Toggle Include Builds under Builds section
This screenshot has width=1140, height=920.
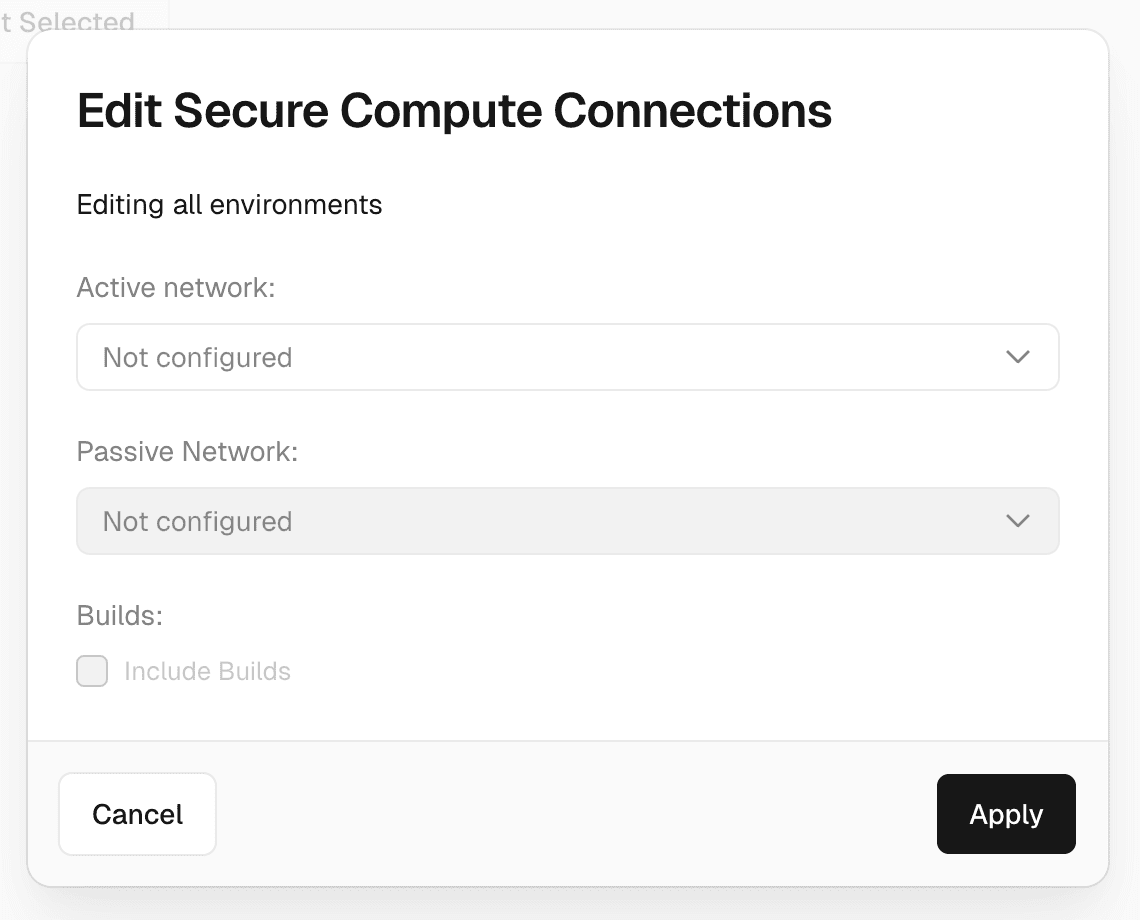coord(91,671)
